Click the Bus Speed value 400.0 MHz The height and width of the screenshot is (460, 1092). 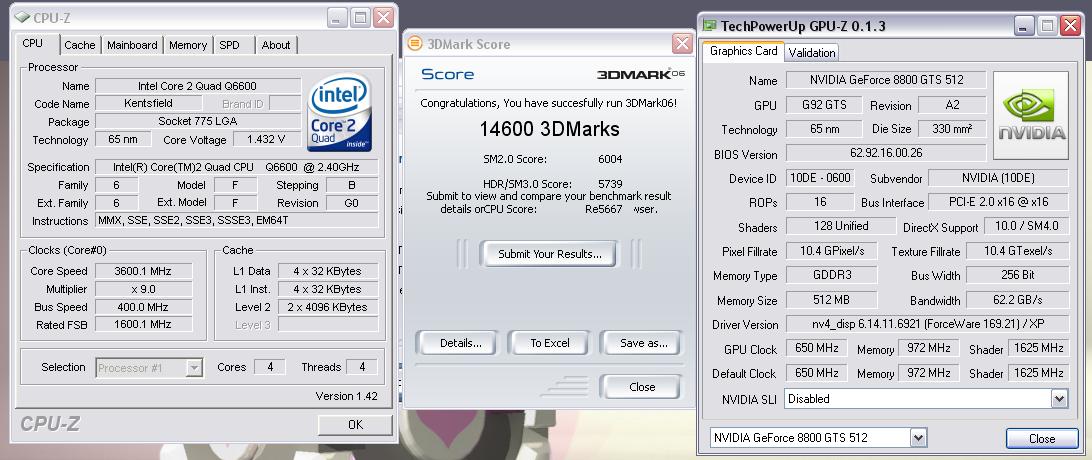pyautogui.click(x=143, y=307)
